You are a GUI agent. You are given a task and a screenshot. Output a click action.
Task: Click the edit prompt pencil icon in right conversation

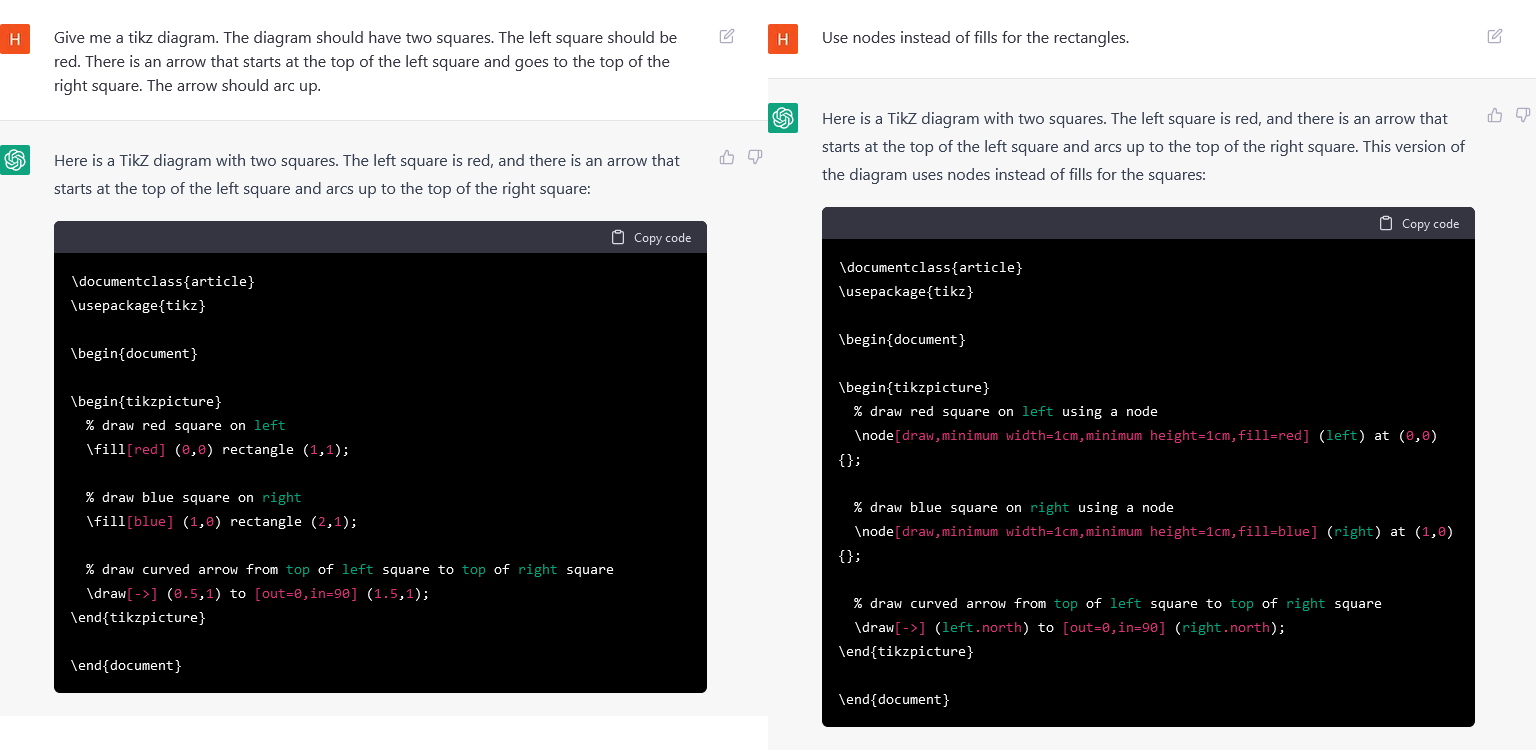(x=1494, y=35)
